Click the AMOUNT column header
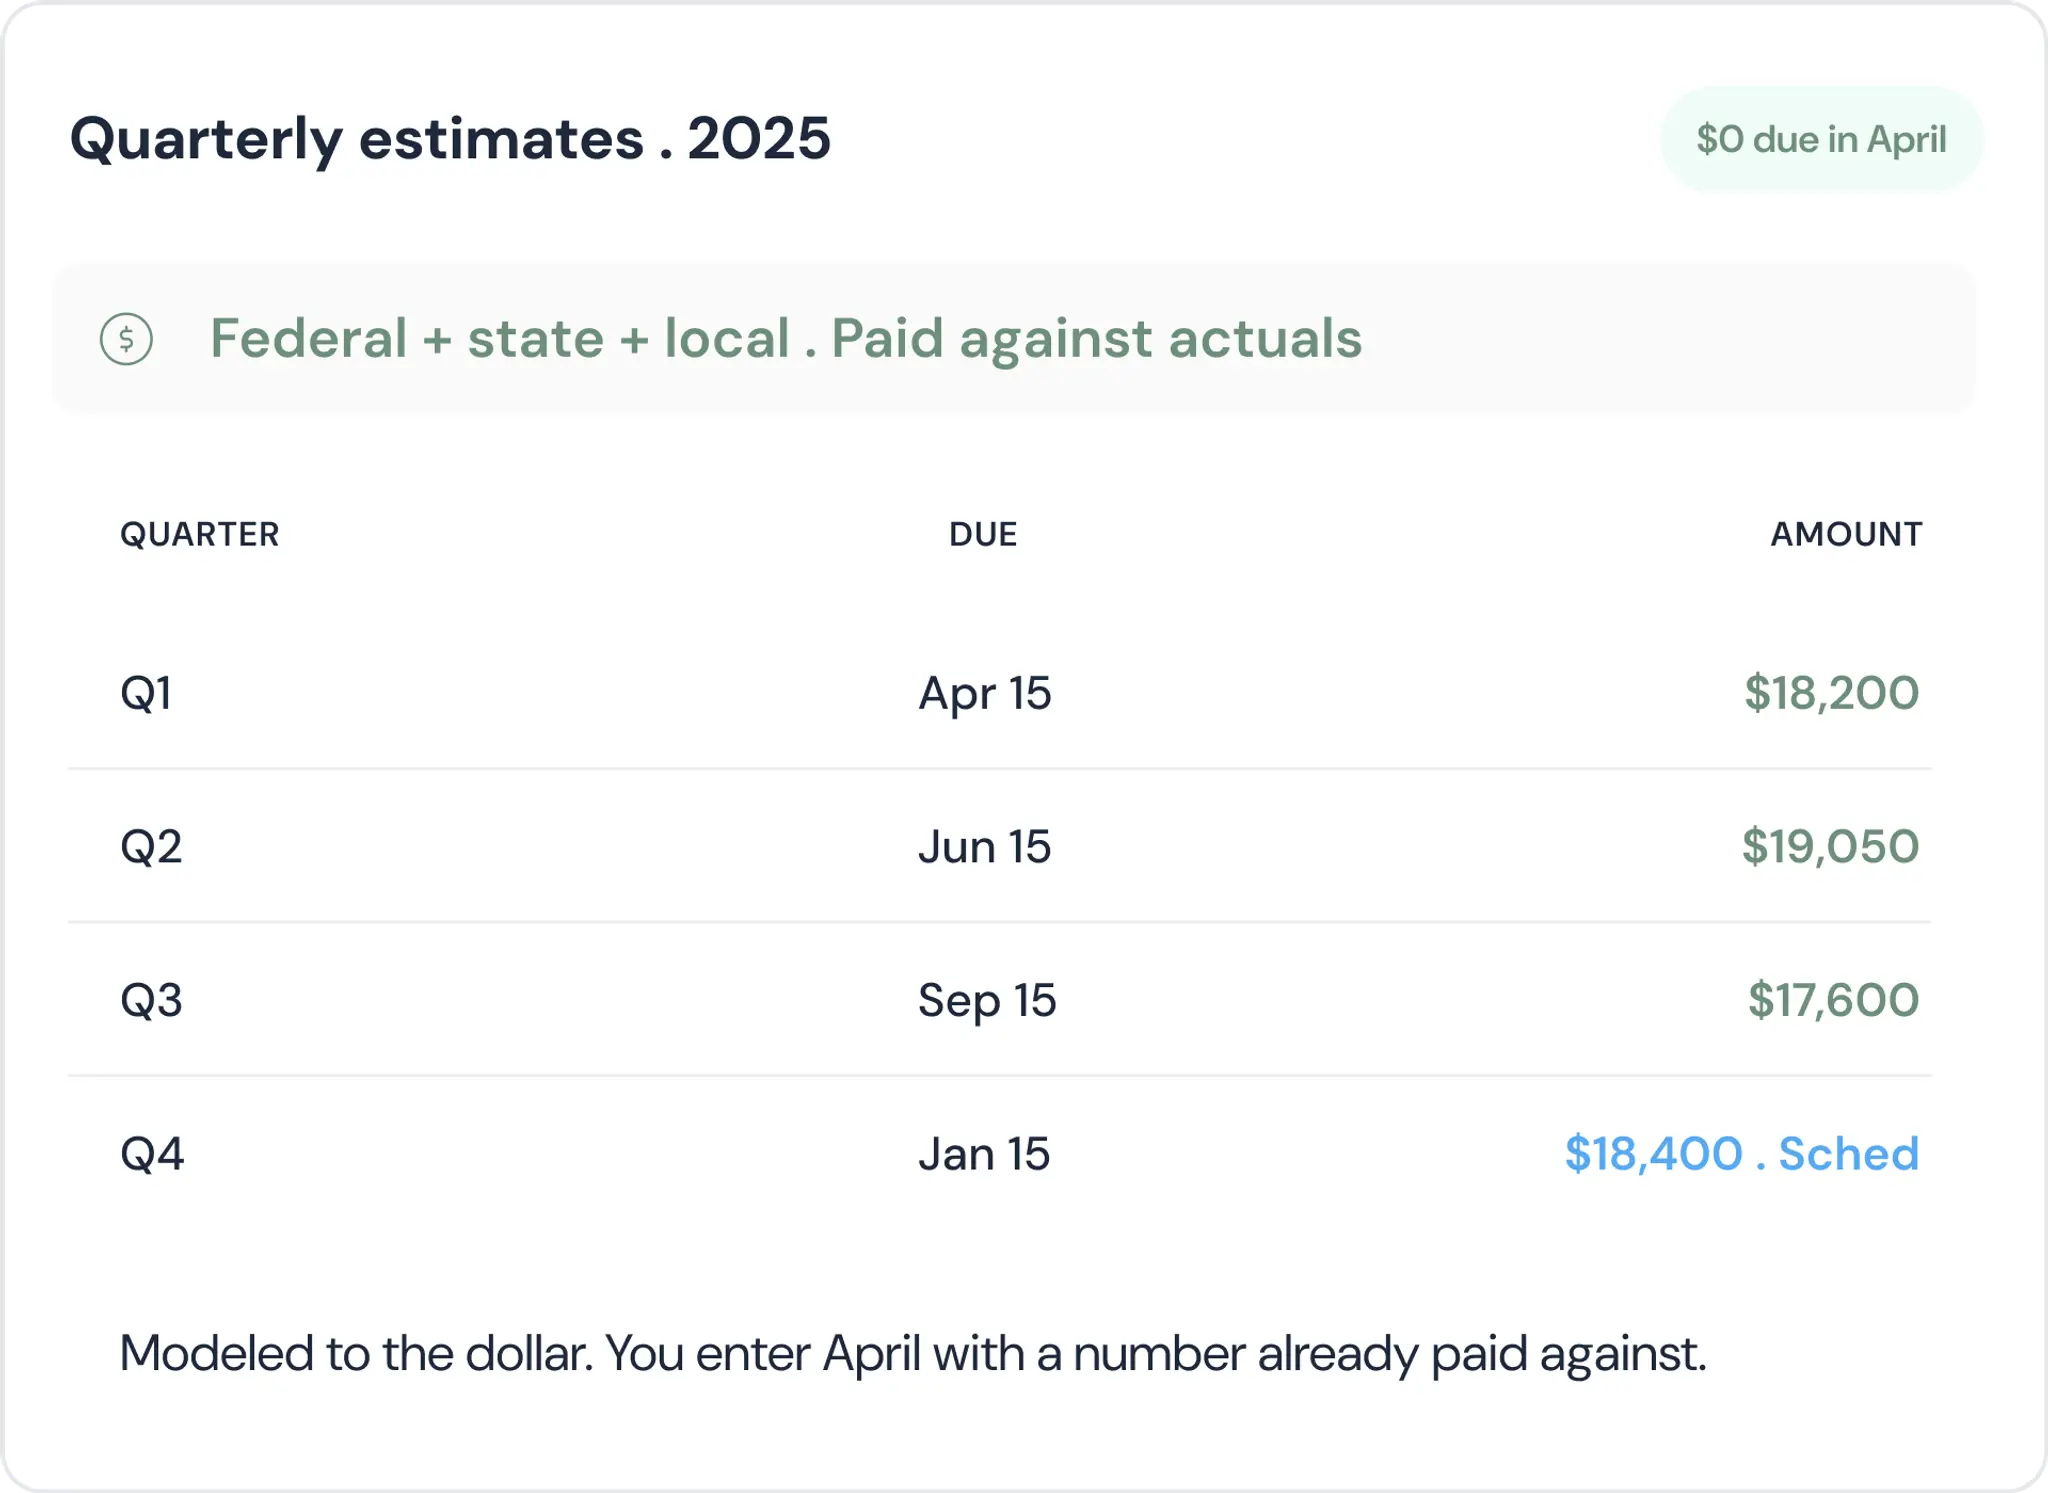The height and width of the screenshot is (1493, 2048). (1846, 534)
